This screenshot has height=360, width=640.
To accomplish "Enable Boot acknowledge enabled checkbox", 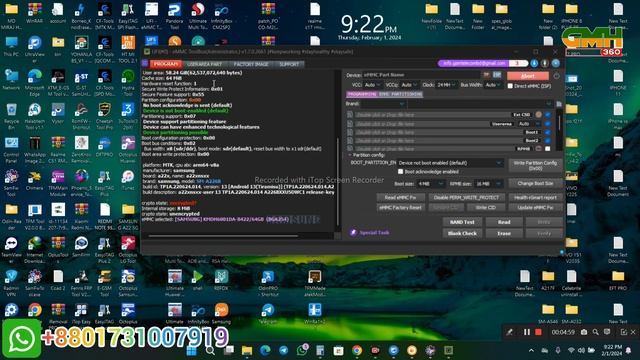I will coord(400,172).
